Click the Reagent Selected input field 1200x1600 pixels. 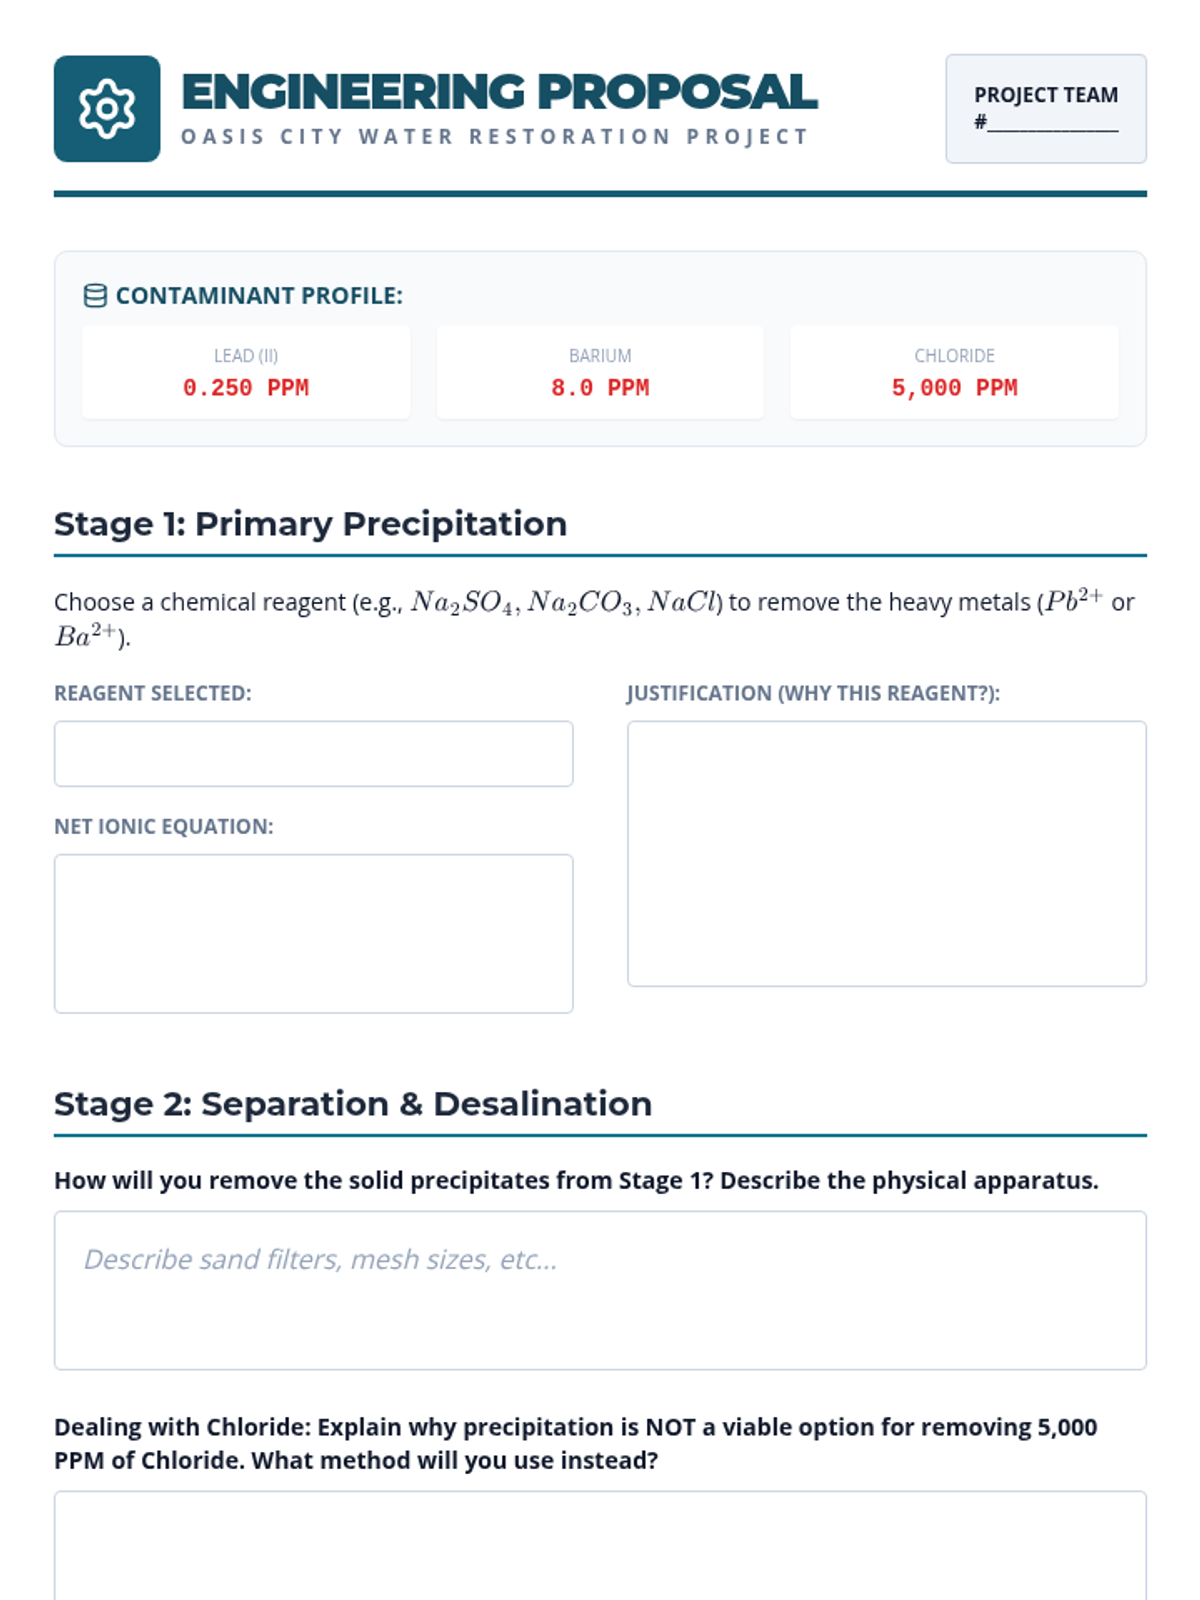point(313,754)
